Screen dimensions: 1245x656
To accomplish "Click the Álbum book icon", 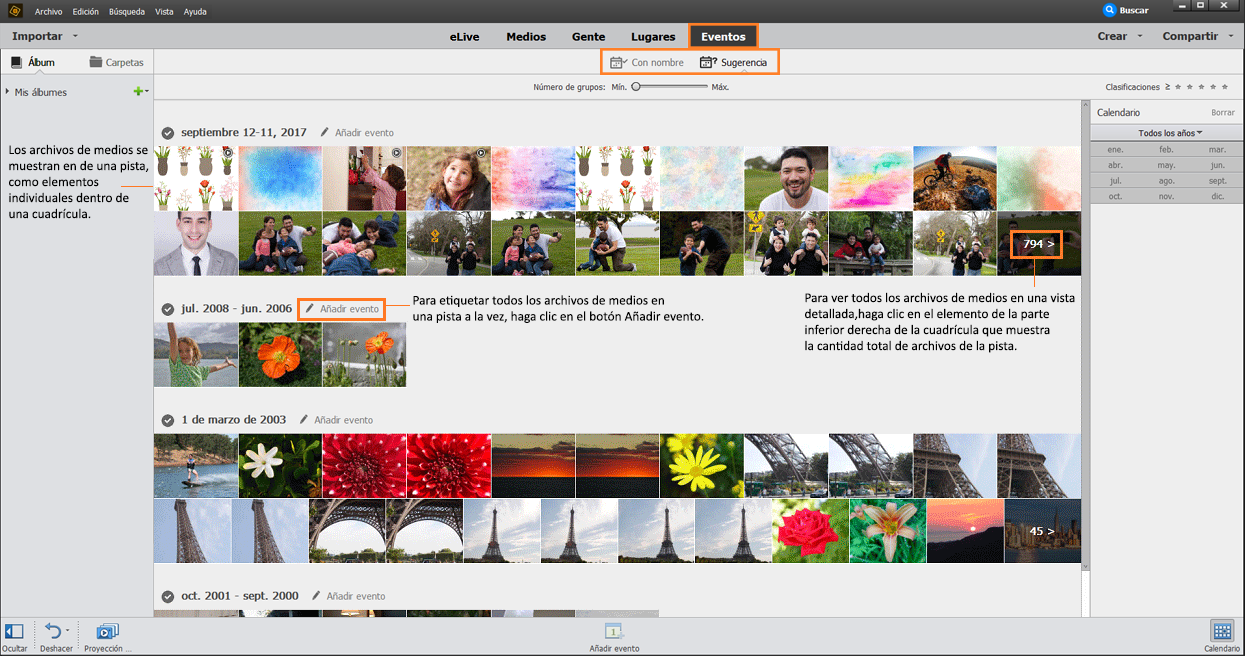I will pos(16,62).
